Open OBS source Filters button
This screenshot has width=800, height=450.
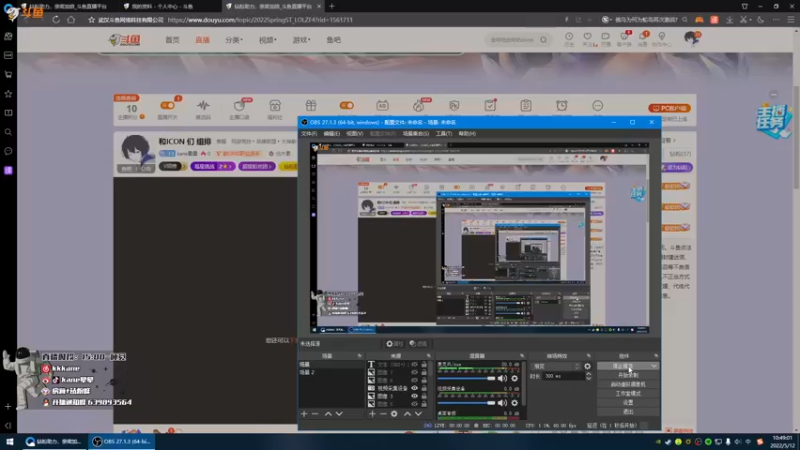pos(418,343)
